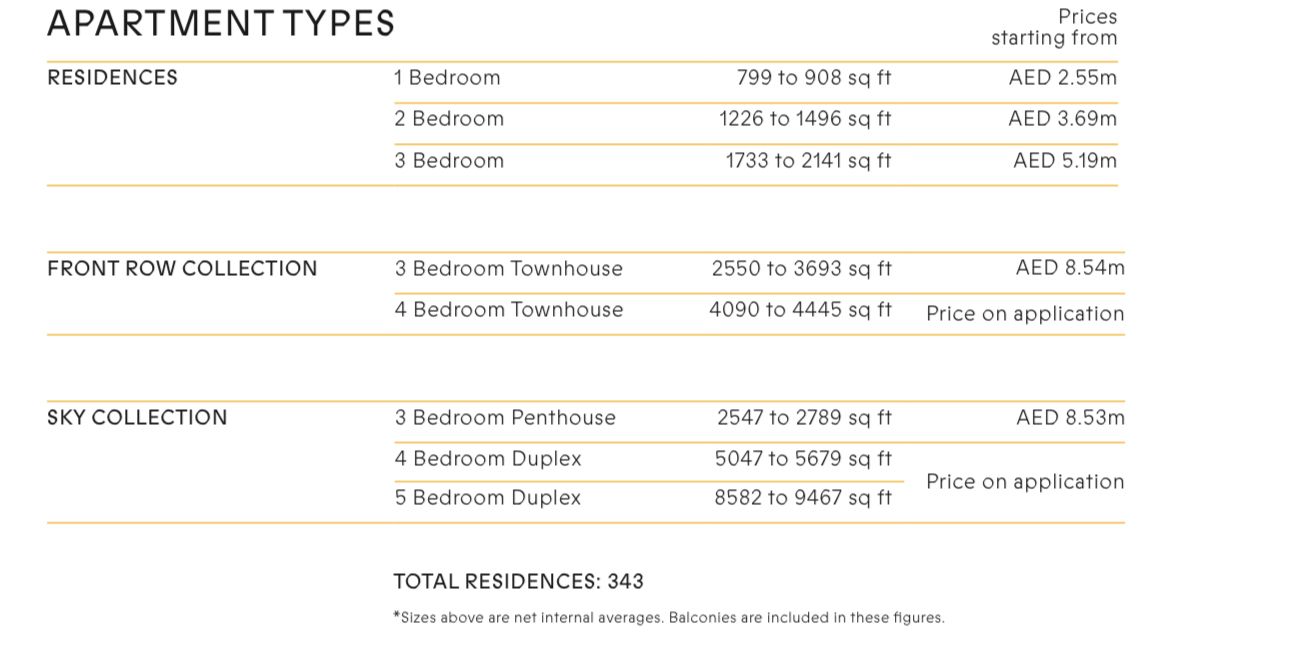Click the AED 5.19m price
Image resolution: width=1290 pixels, height=664 pixels.
[x=1064, y=161]
